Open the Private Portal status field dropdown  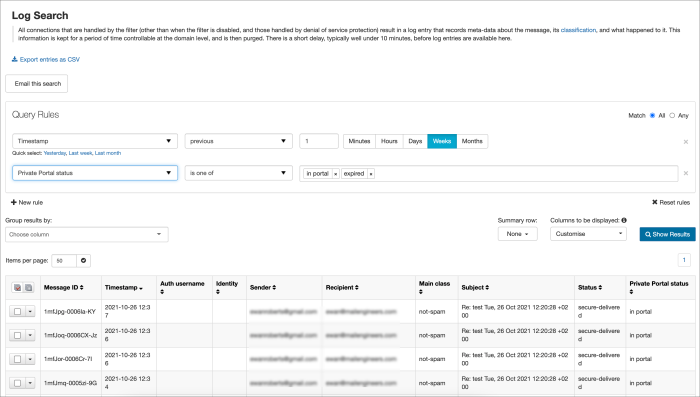pos(95,173)
